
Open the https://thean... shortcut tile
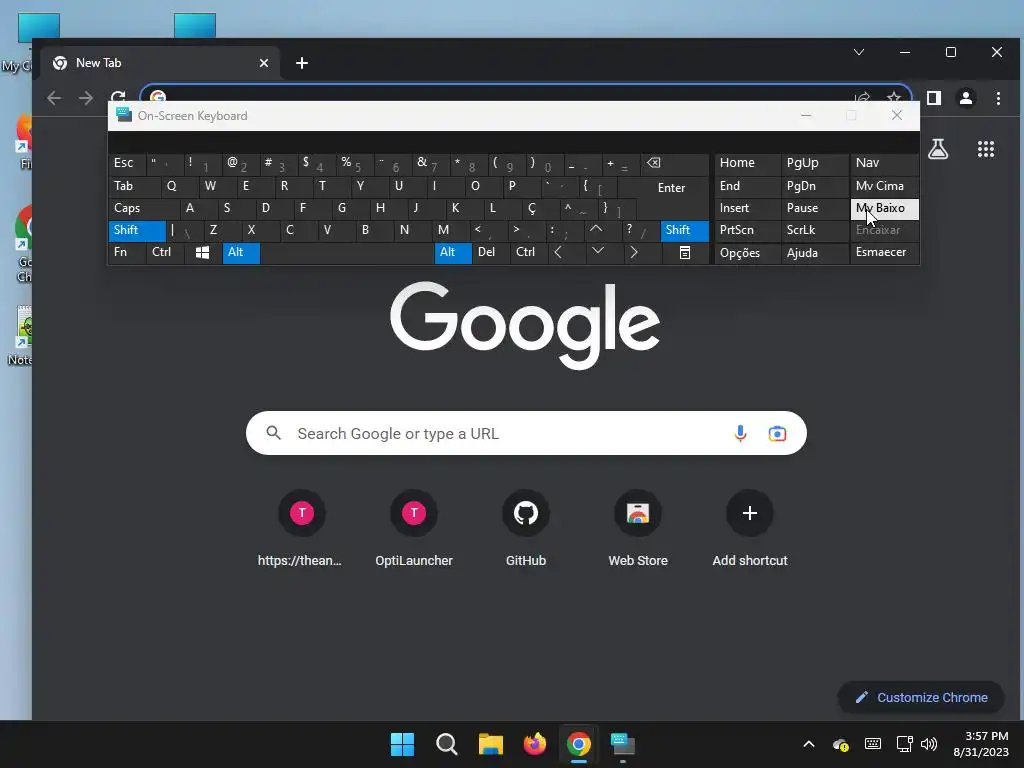coord(300,529)
